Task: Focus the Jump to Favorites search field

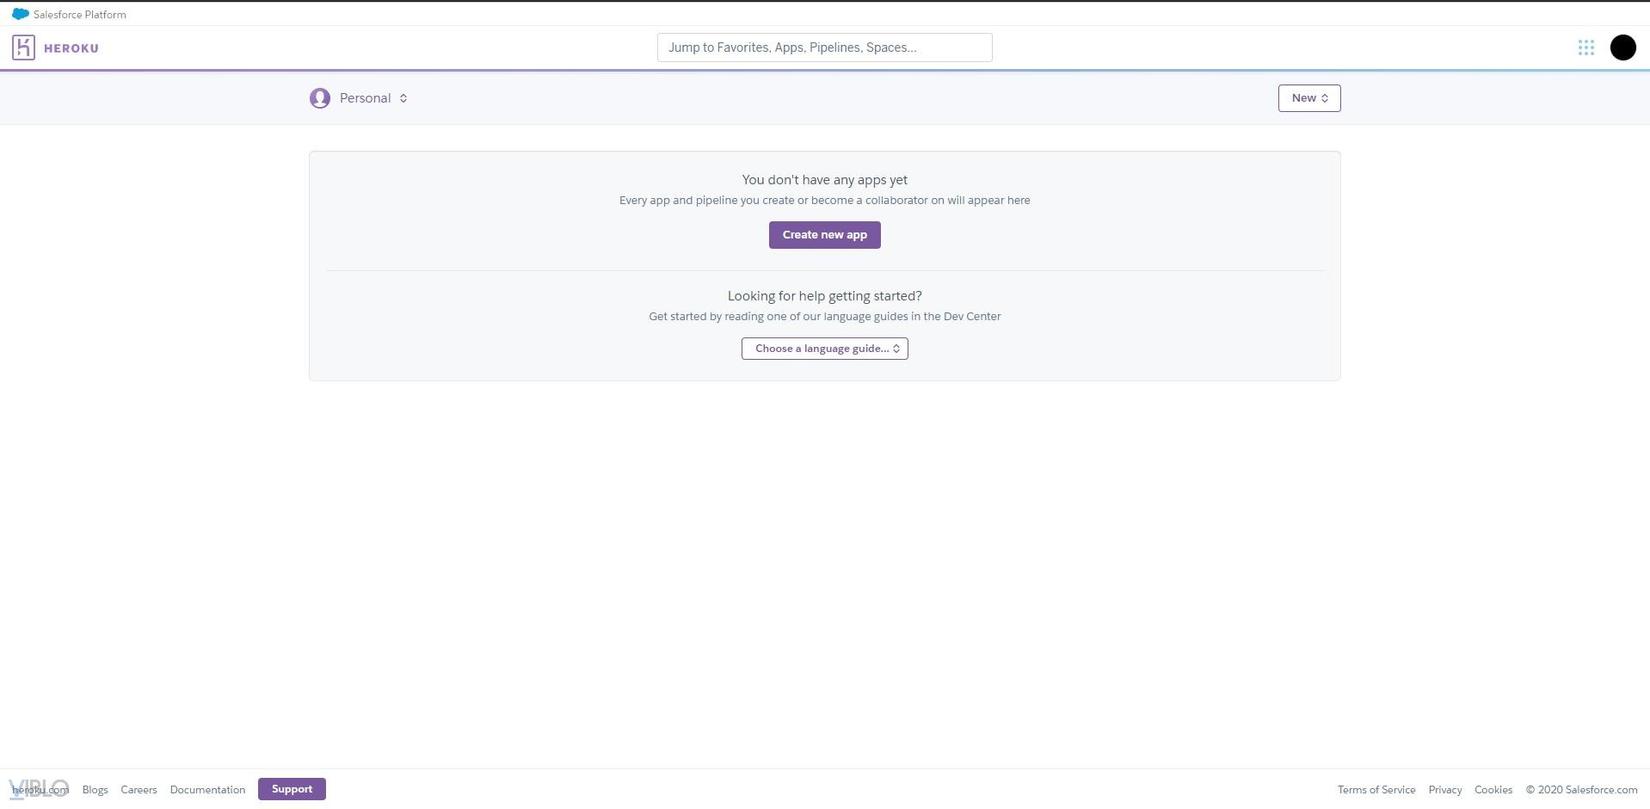Action: coord(825,47)
